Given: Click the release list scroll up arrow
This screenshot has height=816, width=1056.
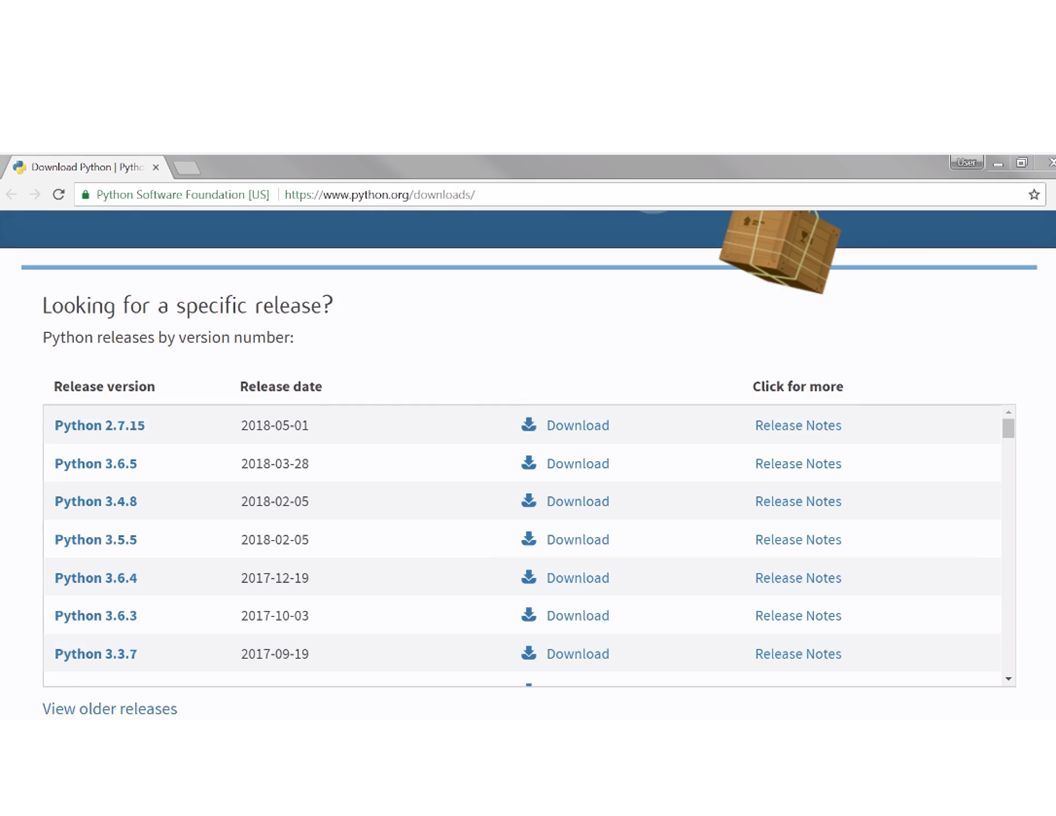Looking at the screenshot, I should 1008,412.
